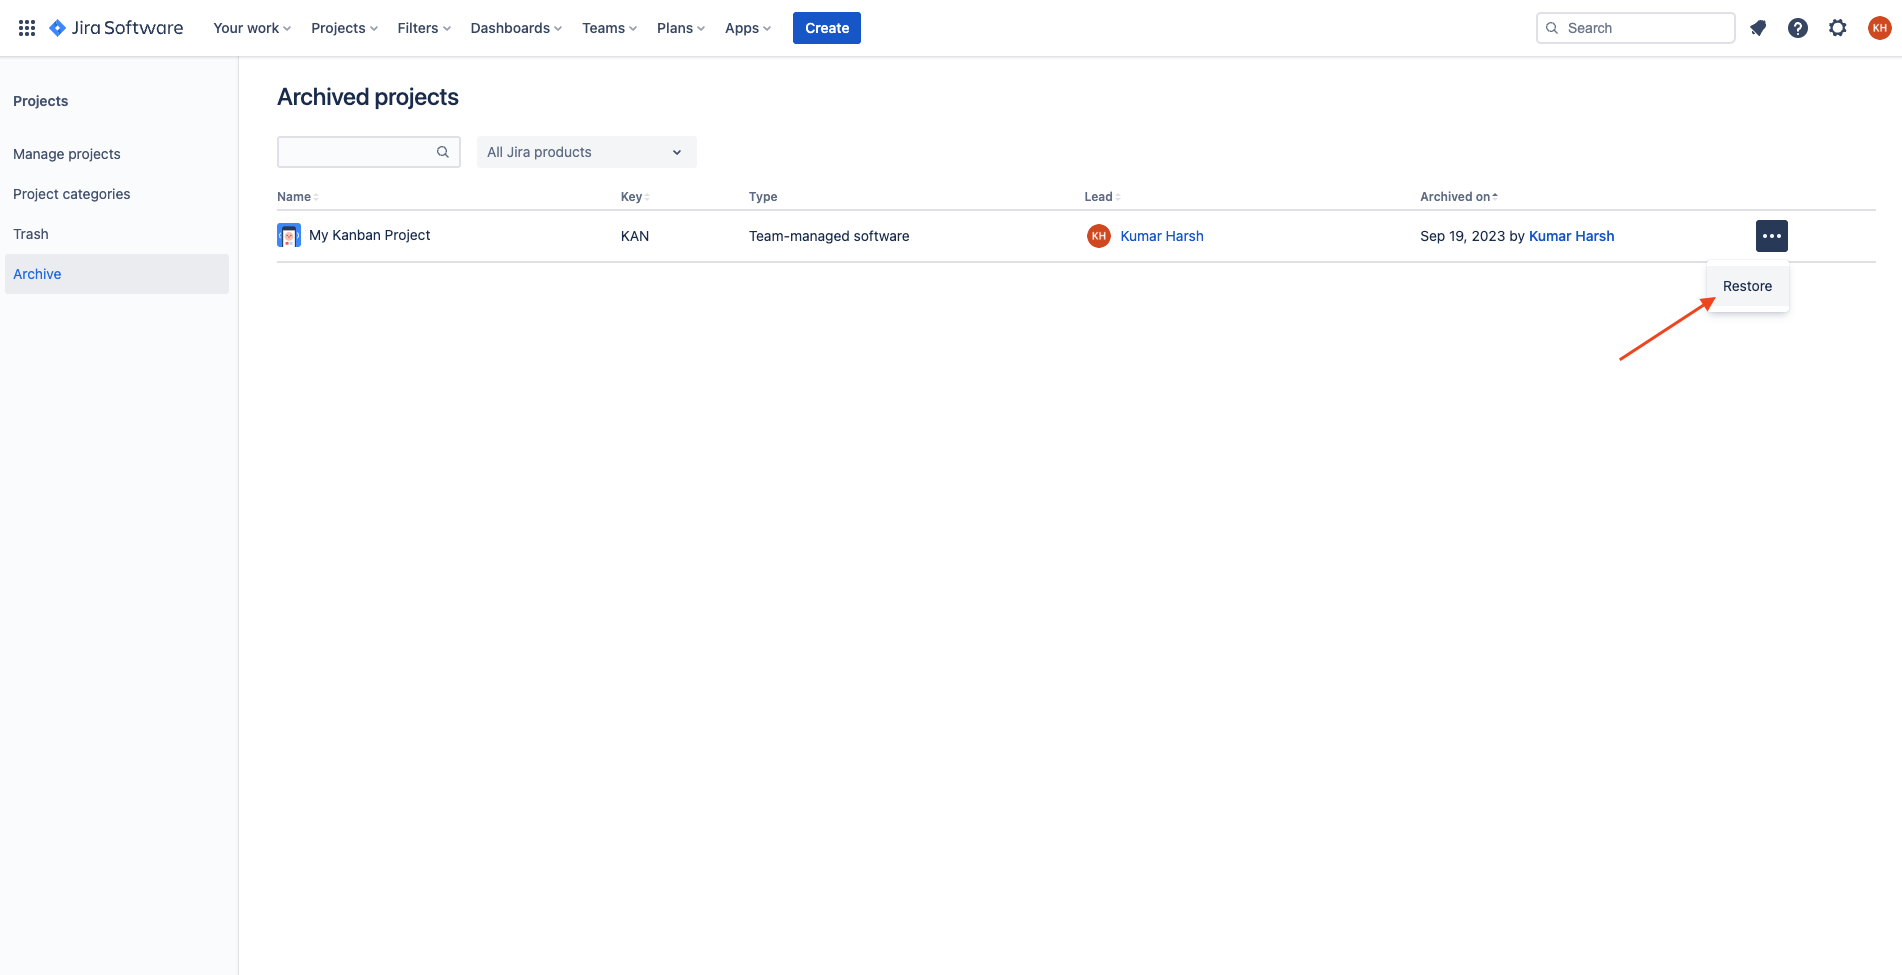Click the magnifier in the project filter field
The height and width of the screenshot is (975, 1902).
click(x=443, y=152)
